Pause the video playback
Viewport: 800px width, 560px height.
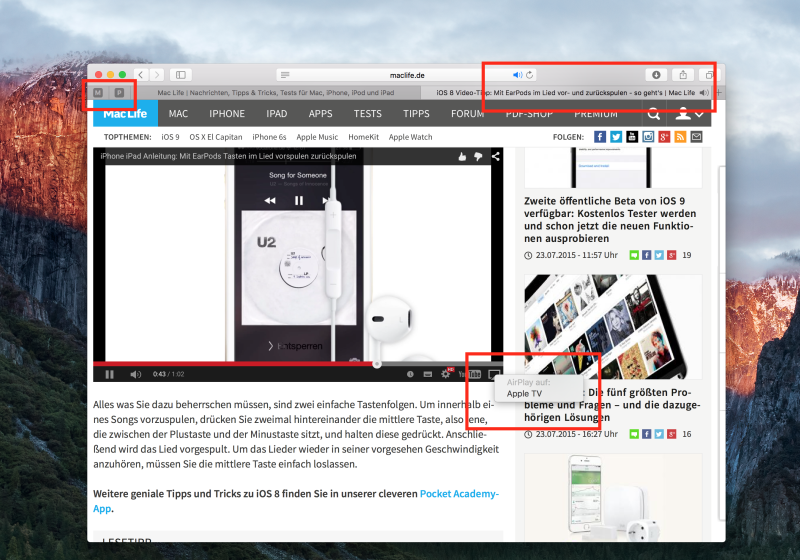click(x=109, y=374)
